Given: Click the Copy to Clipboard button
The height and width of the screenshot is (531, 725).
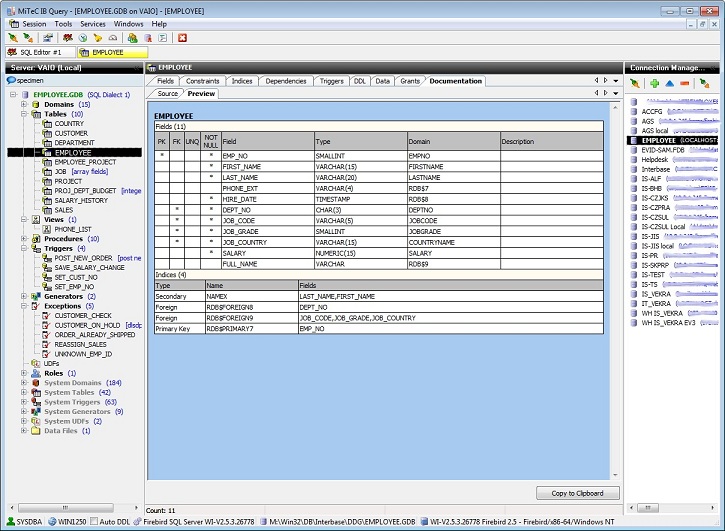Looking at the screenshot, I should [x=577, y=493].
